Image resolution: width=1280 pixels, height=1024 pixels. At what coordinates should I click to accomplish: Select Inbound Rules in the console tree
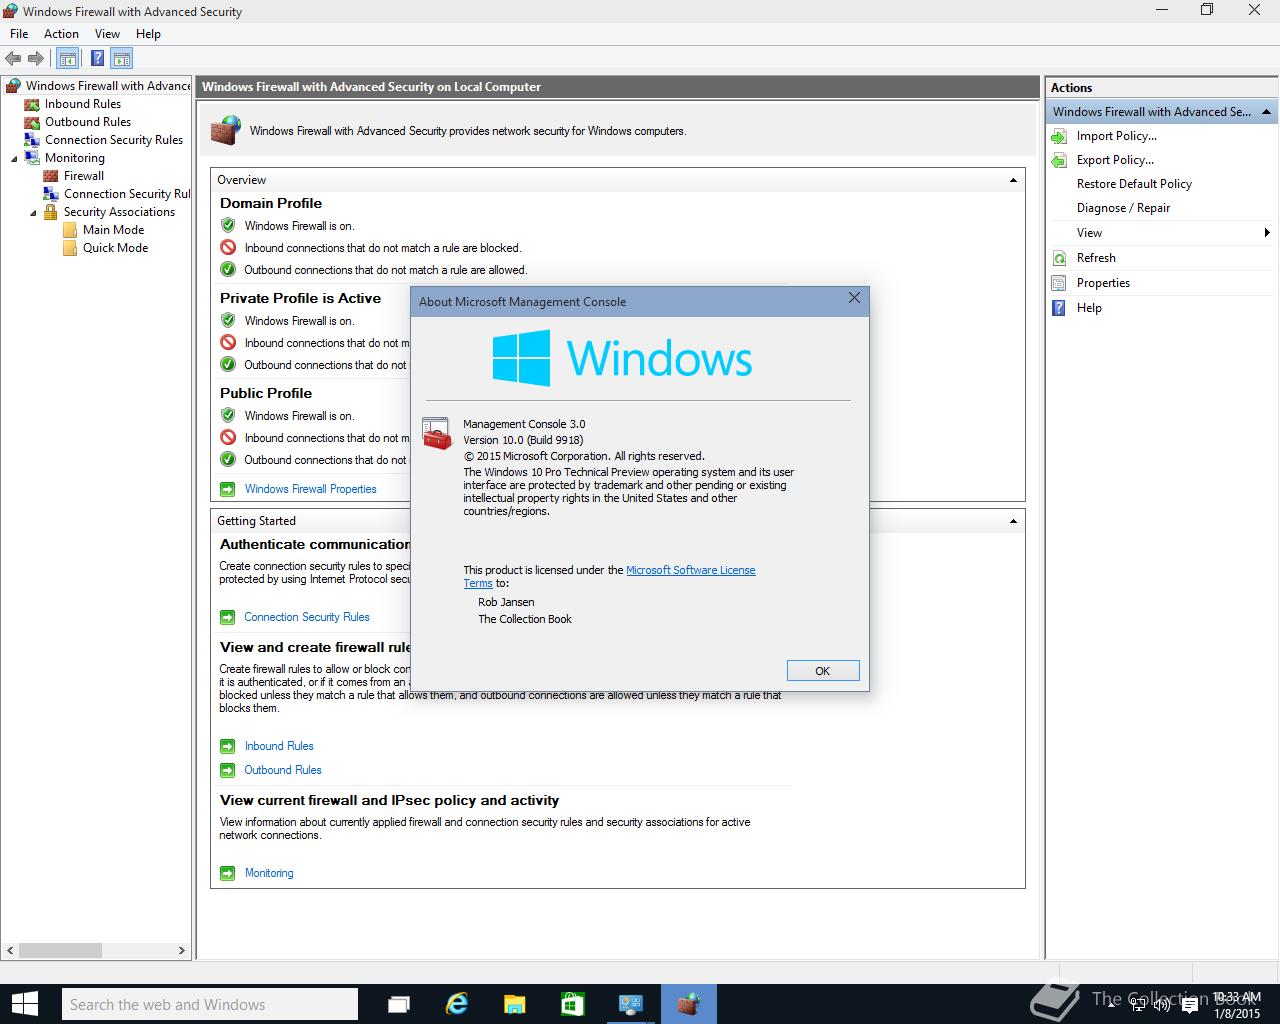(83, 104)
